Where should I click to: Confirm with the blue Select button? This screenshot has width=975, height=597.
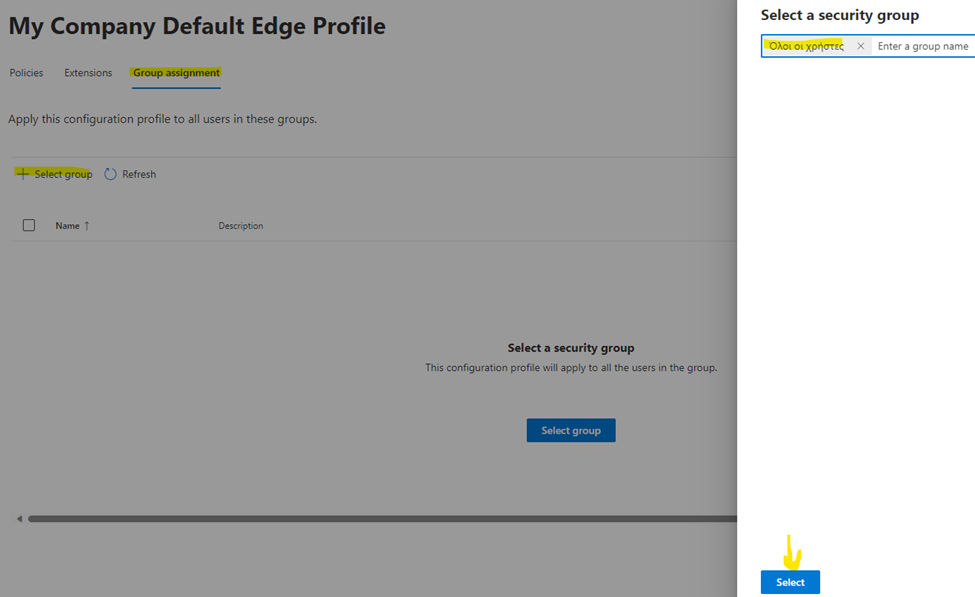[790, 582]
